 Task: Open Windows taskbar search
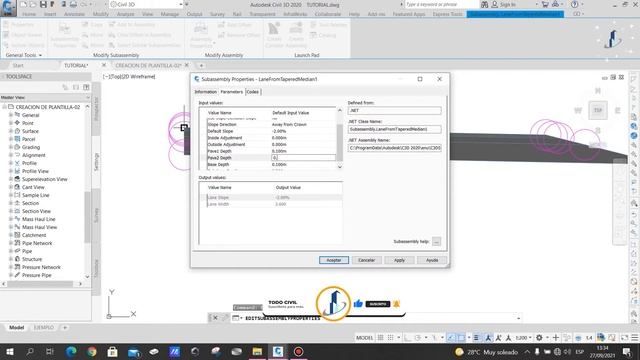pyautogui.click(x=30, y=351)
